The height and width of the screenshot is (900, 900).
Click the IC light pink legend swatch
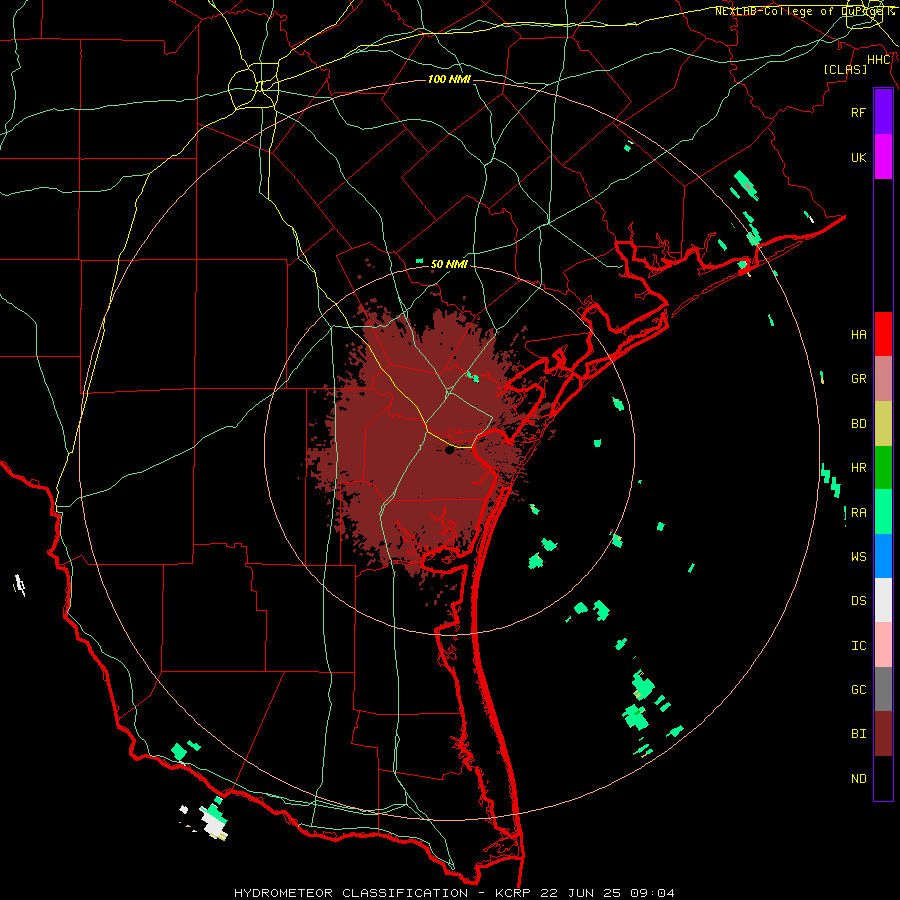coord(883,645)
